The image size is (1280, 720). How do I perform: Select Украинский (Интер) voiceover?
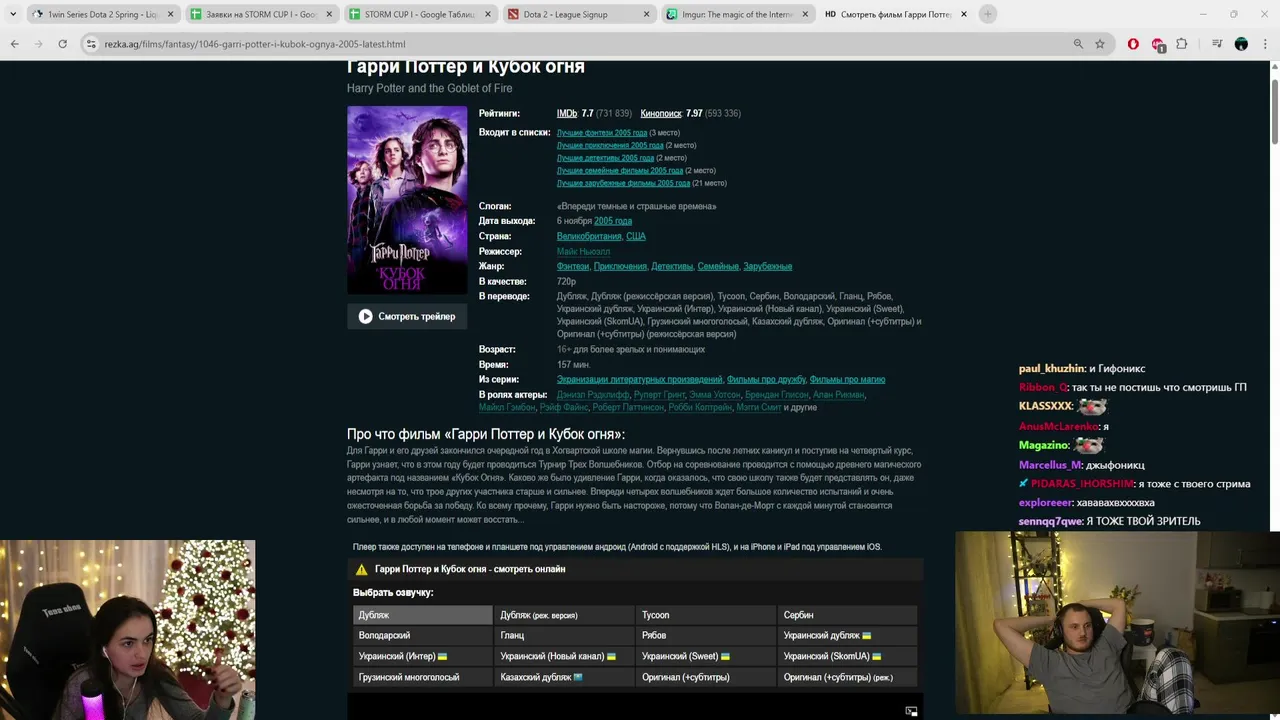423,656
